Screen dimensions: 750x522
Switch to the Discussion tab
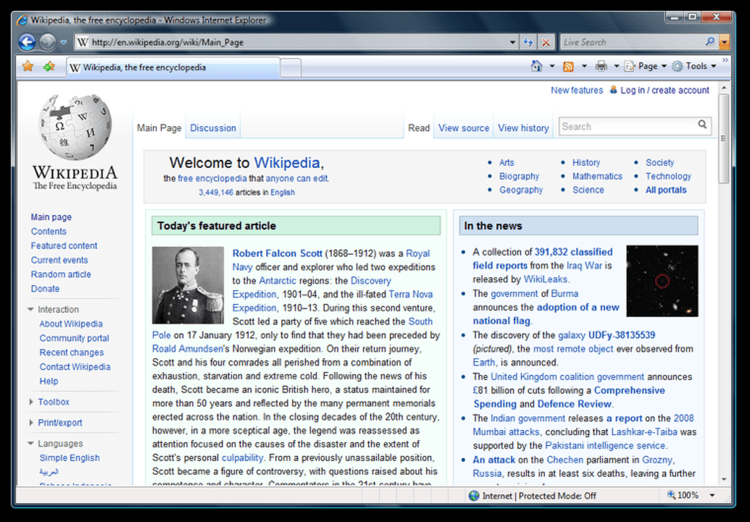[213, 128]
